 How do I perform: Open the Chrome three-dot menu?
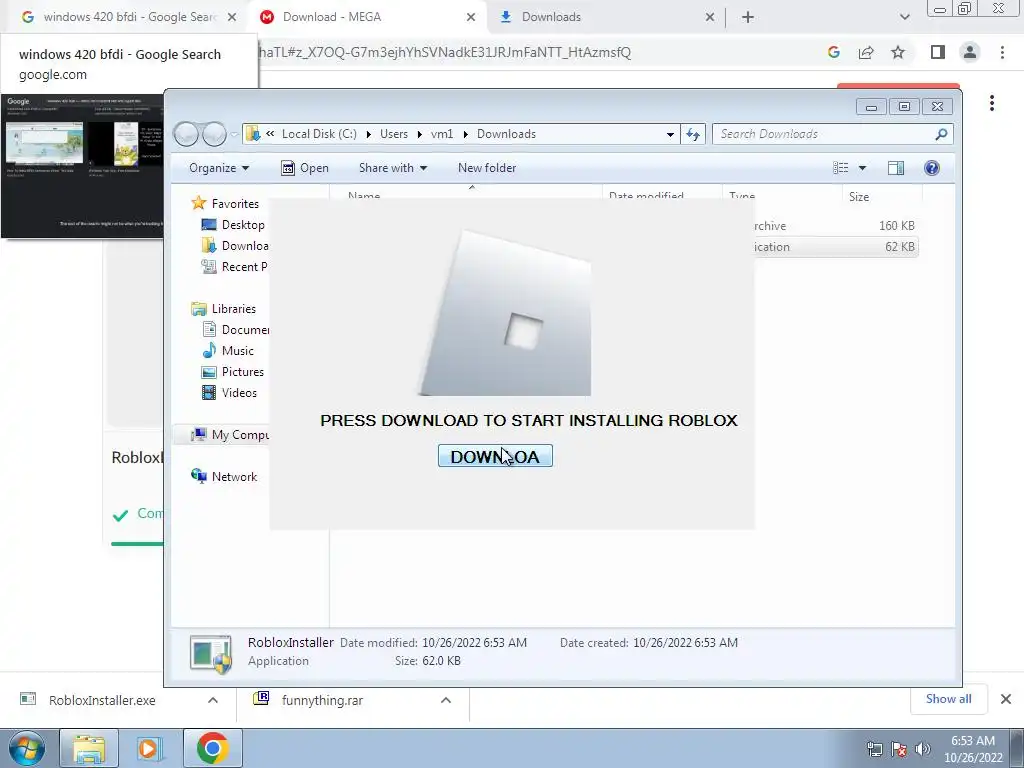pos(1002,52)
